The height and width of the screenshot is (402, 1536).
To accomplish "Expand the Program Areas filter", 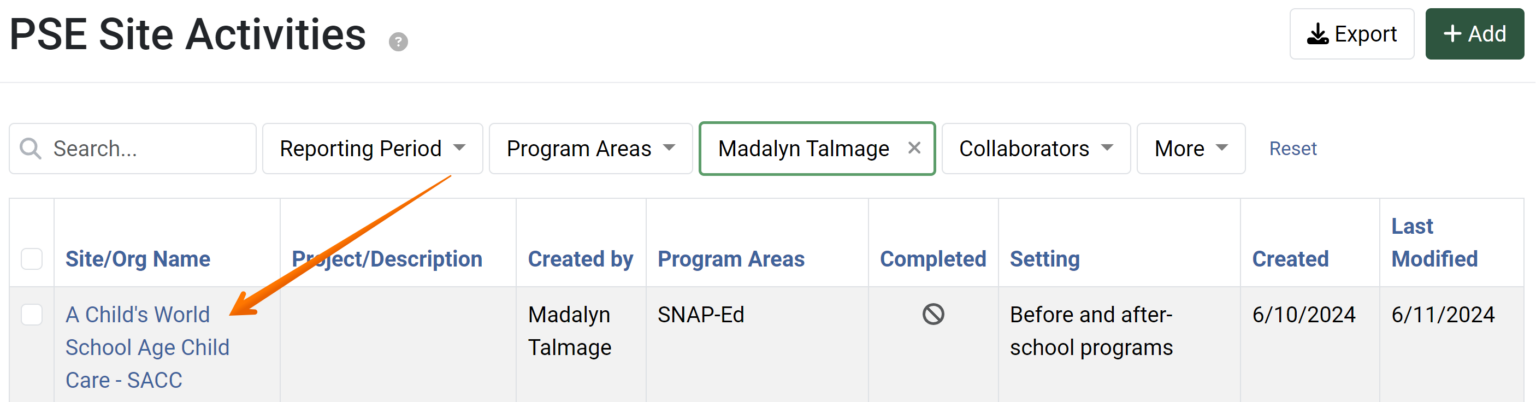I will [590, 149].
